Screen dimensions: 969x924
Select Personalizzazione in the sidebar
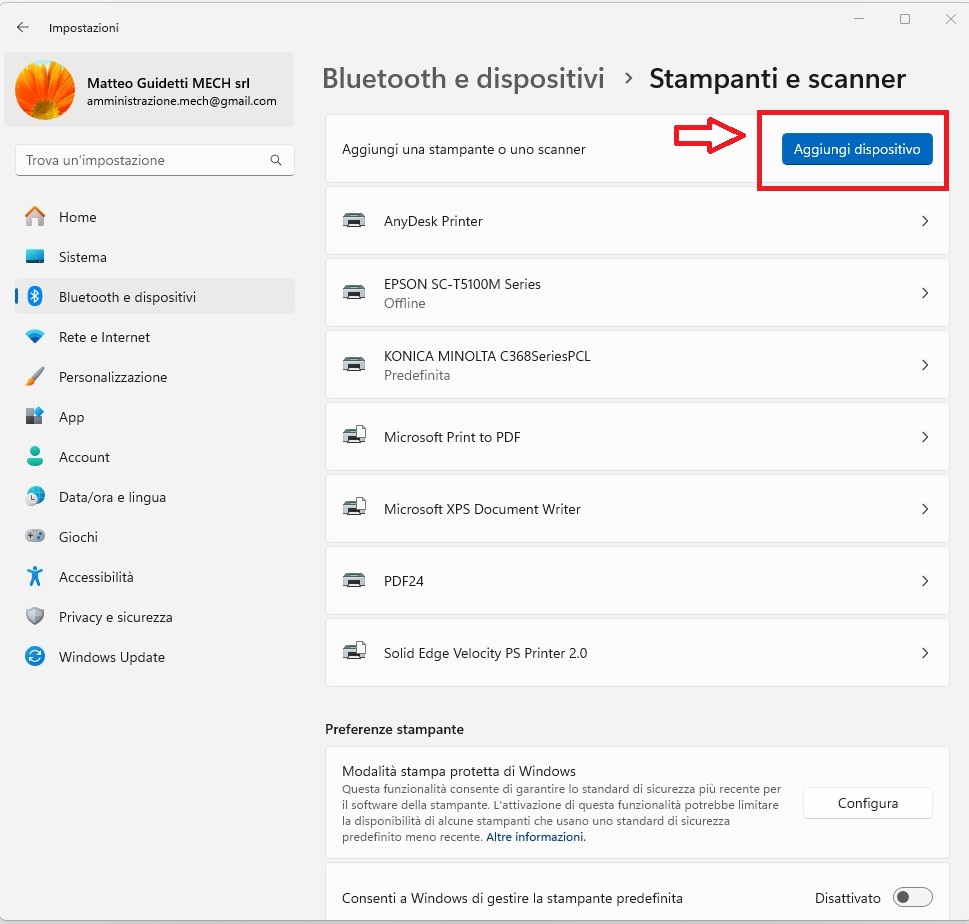113,377
